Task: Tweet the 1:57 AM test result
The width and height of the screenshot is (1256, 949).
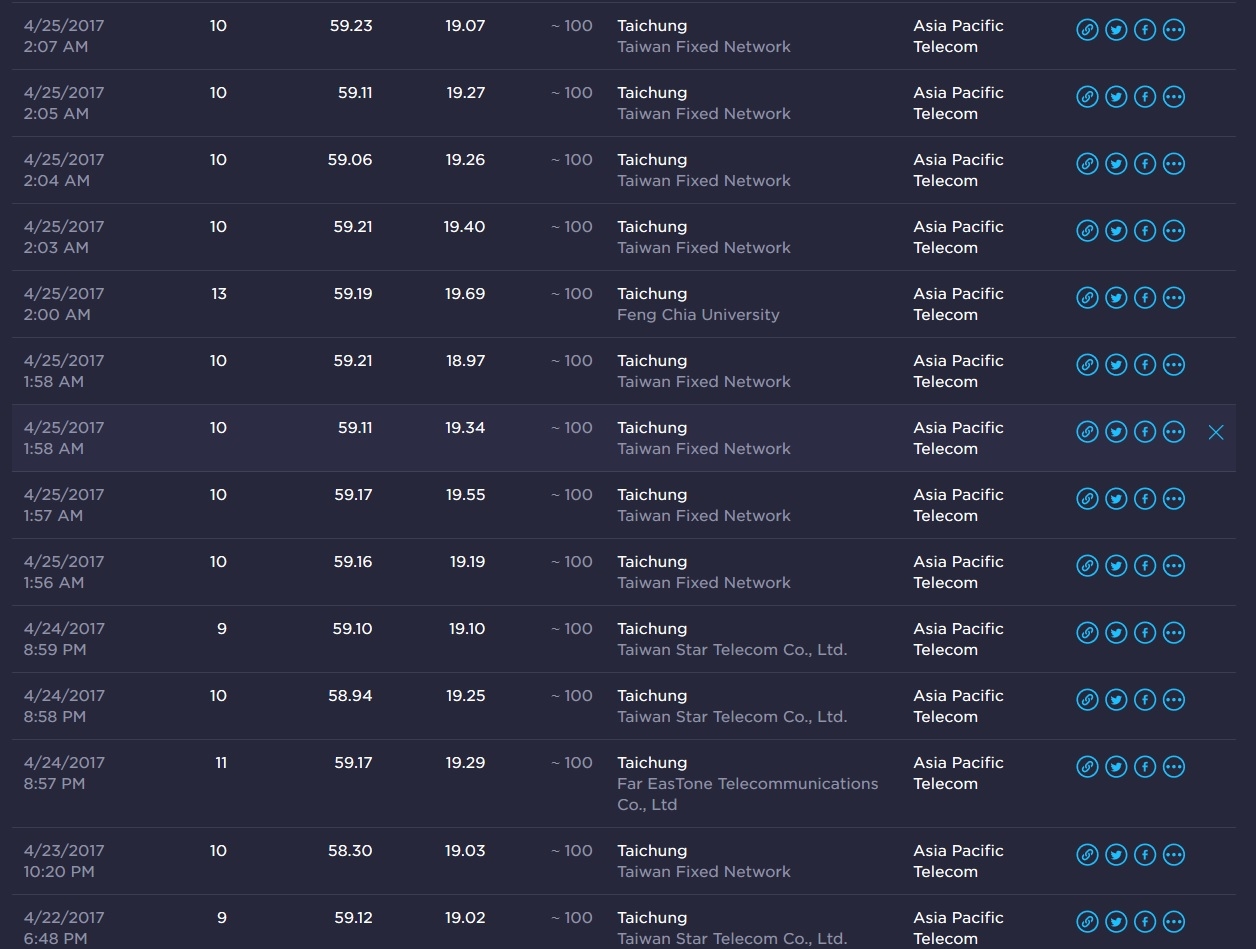Action: (x=1116, y=499)
